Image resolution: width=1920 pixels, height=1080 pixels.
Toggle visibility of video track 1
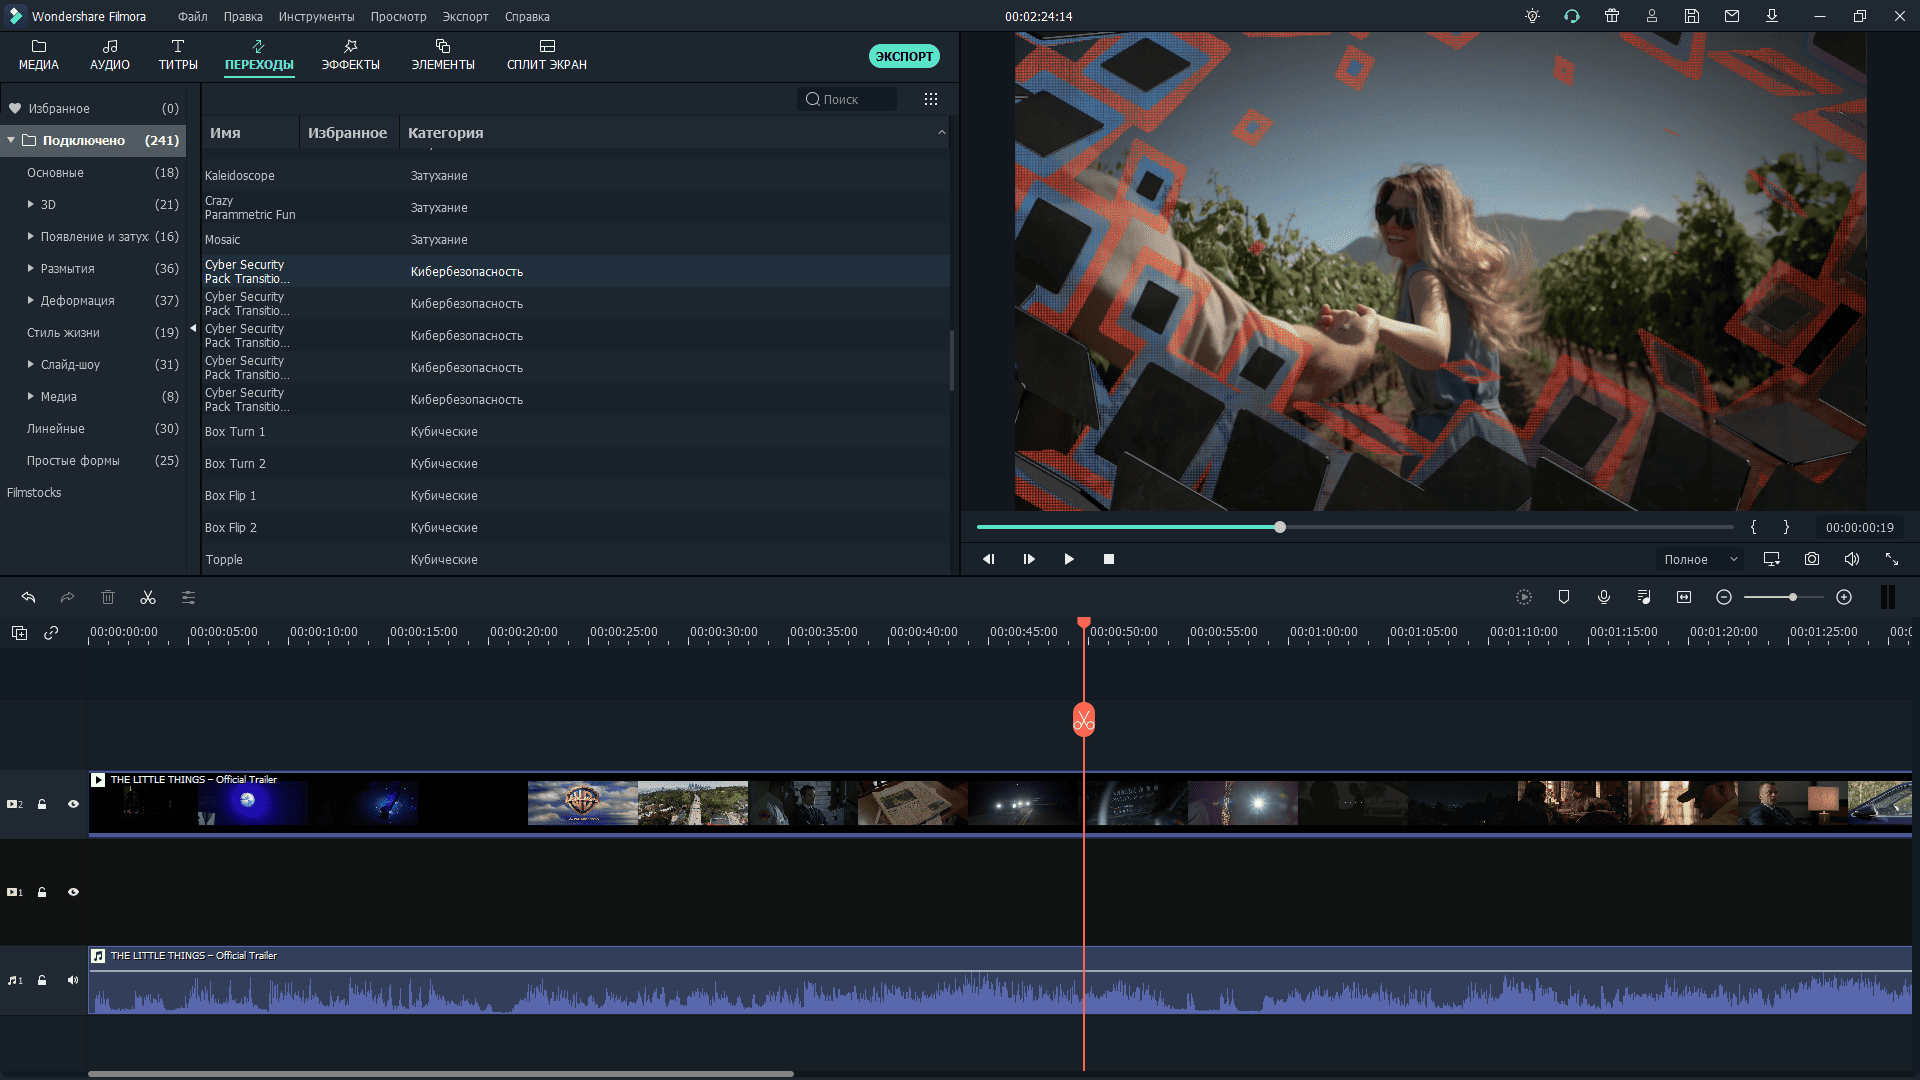(73, 892)
